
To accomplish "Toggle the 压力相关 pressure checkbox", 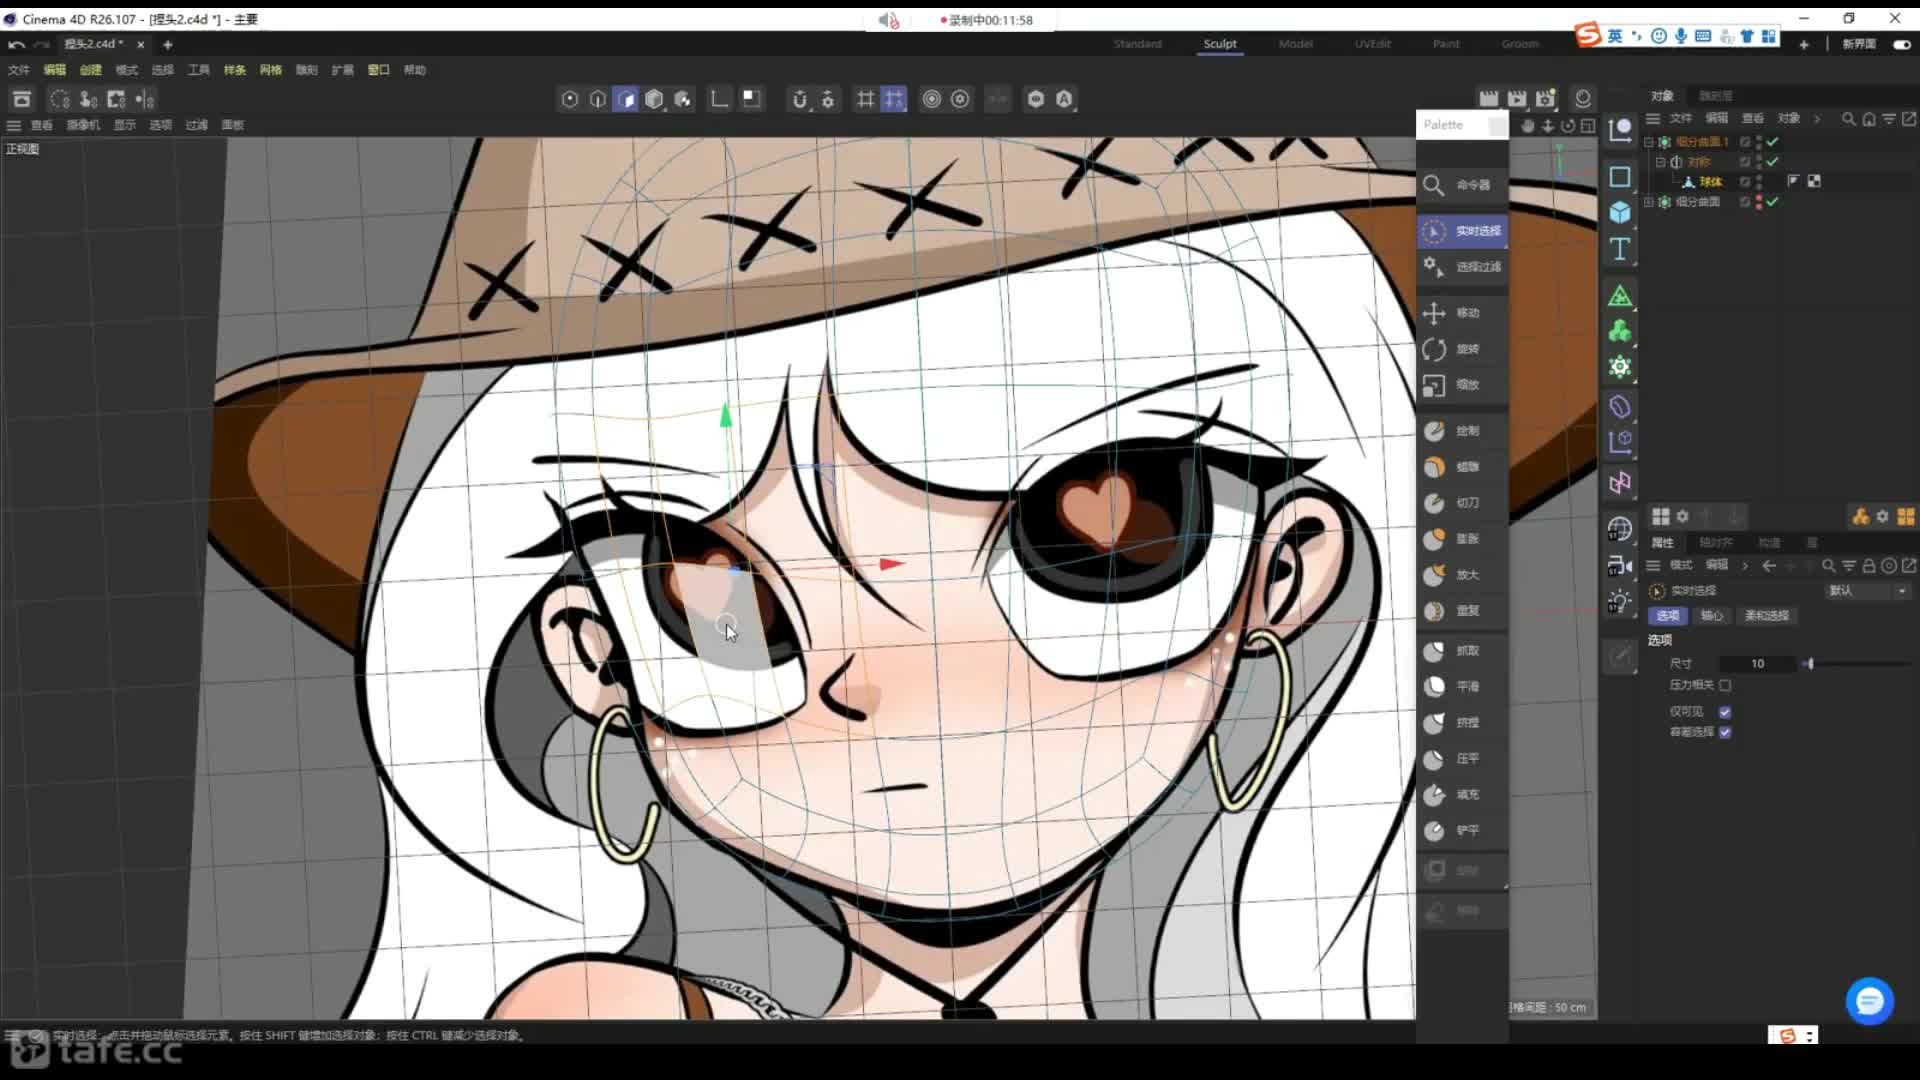I will 1725,685.
